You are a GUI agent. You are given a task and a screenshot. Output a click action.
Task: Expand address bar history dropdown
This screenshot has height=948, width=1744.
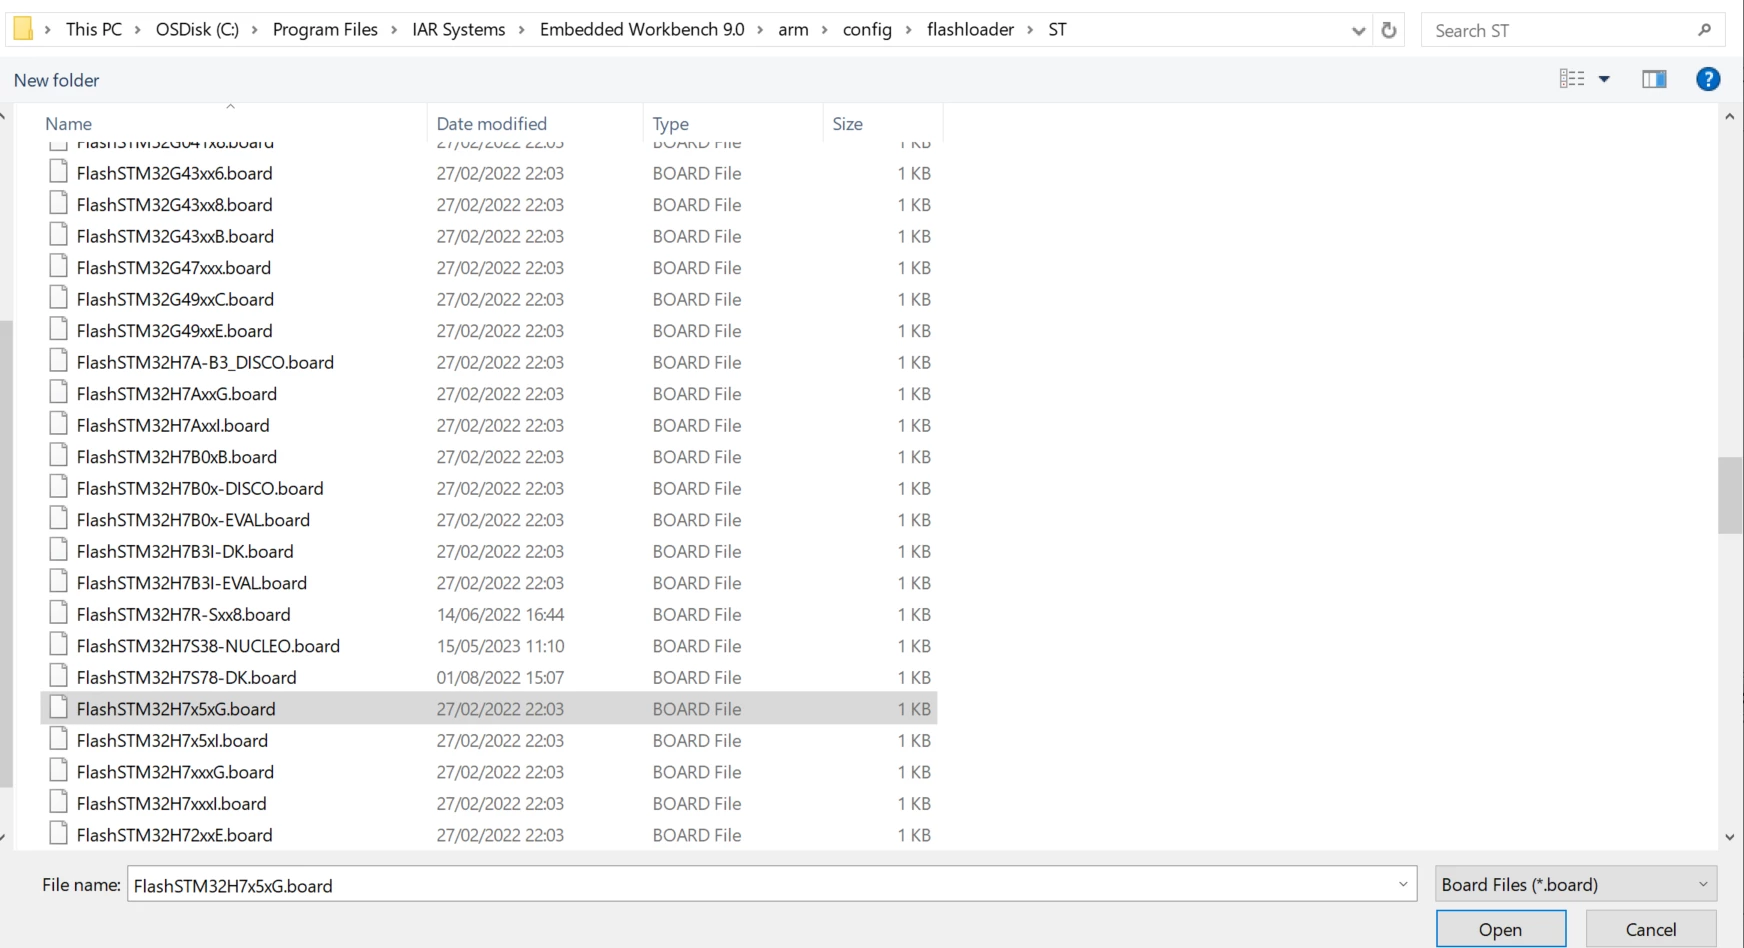[1358, 31]
